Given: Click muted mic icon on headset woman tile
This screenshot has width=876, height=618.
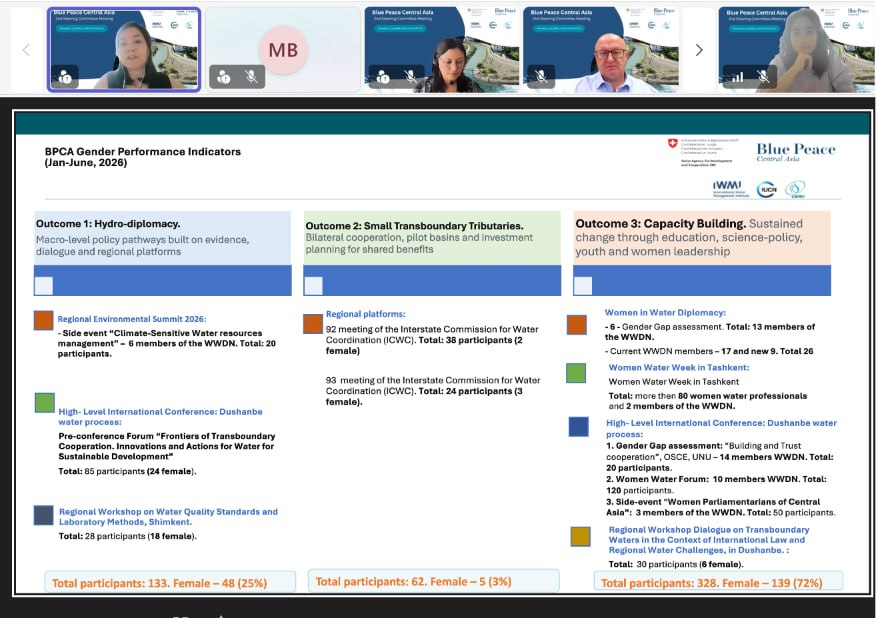Looking at the screenshot, I should [411, 77].
